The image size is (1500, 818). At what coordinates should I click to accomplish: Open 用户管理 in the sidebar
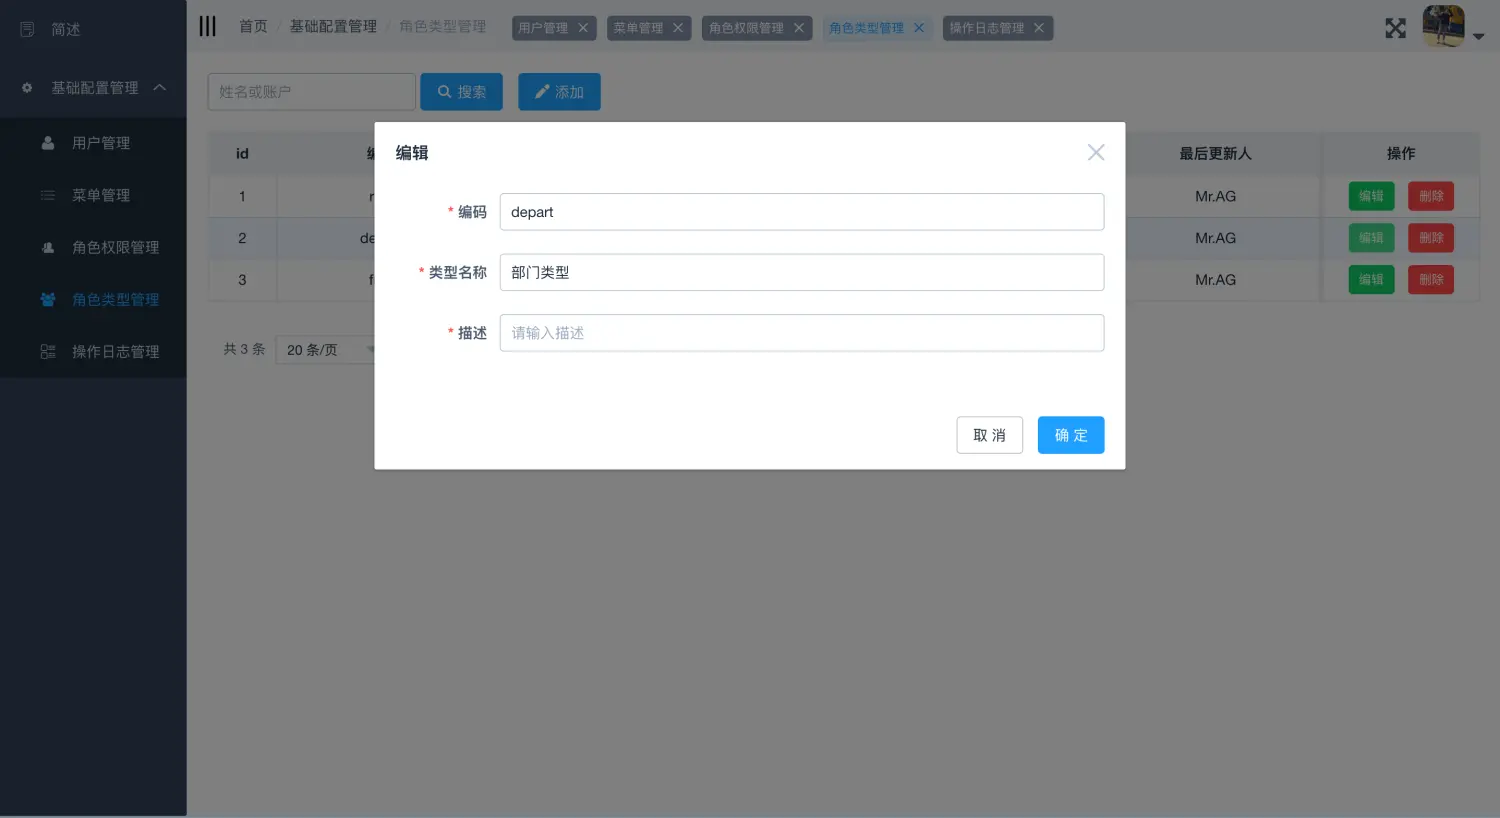pyautogui.click(x=93, y=143)
